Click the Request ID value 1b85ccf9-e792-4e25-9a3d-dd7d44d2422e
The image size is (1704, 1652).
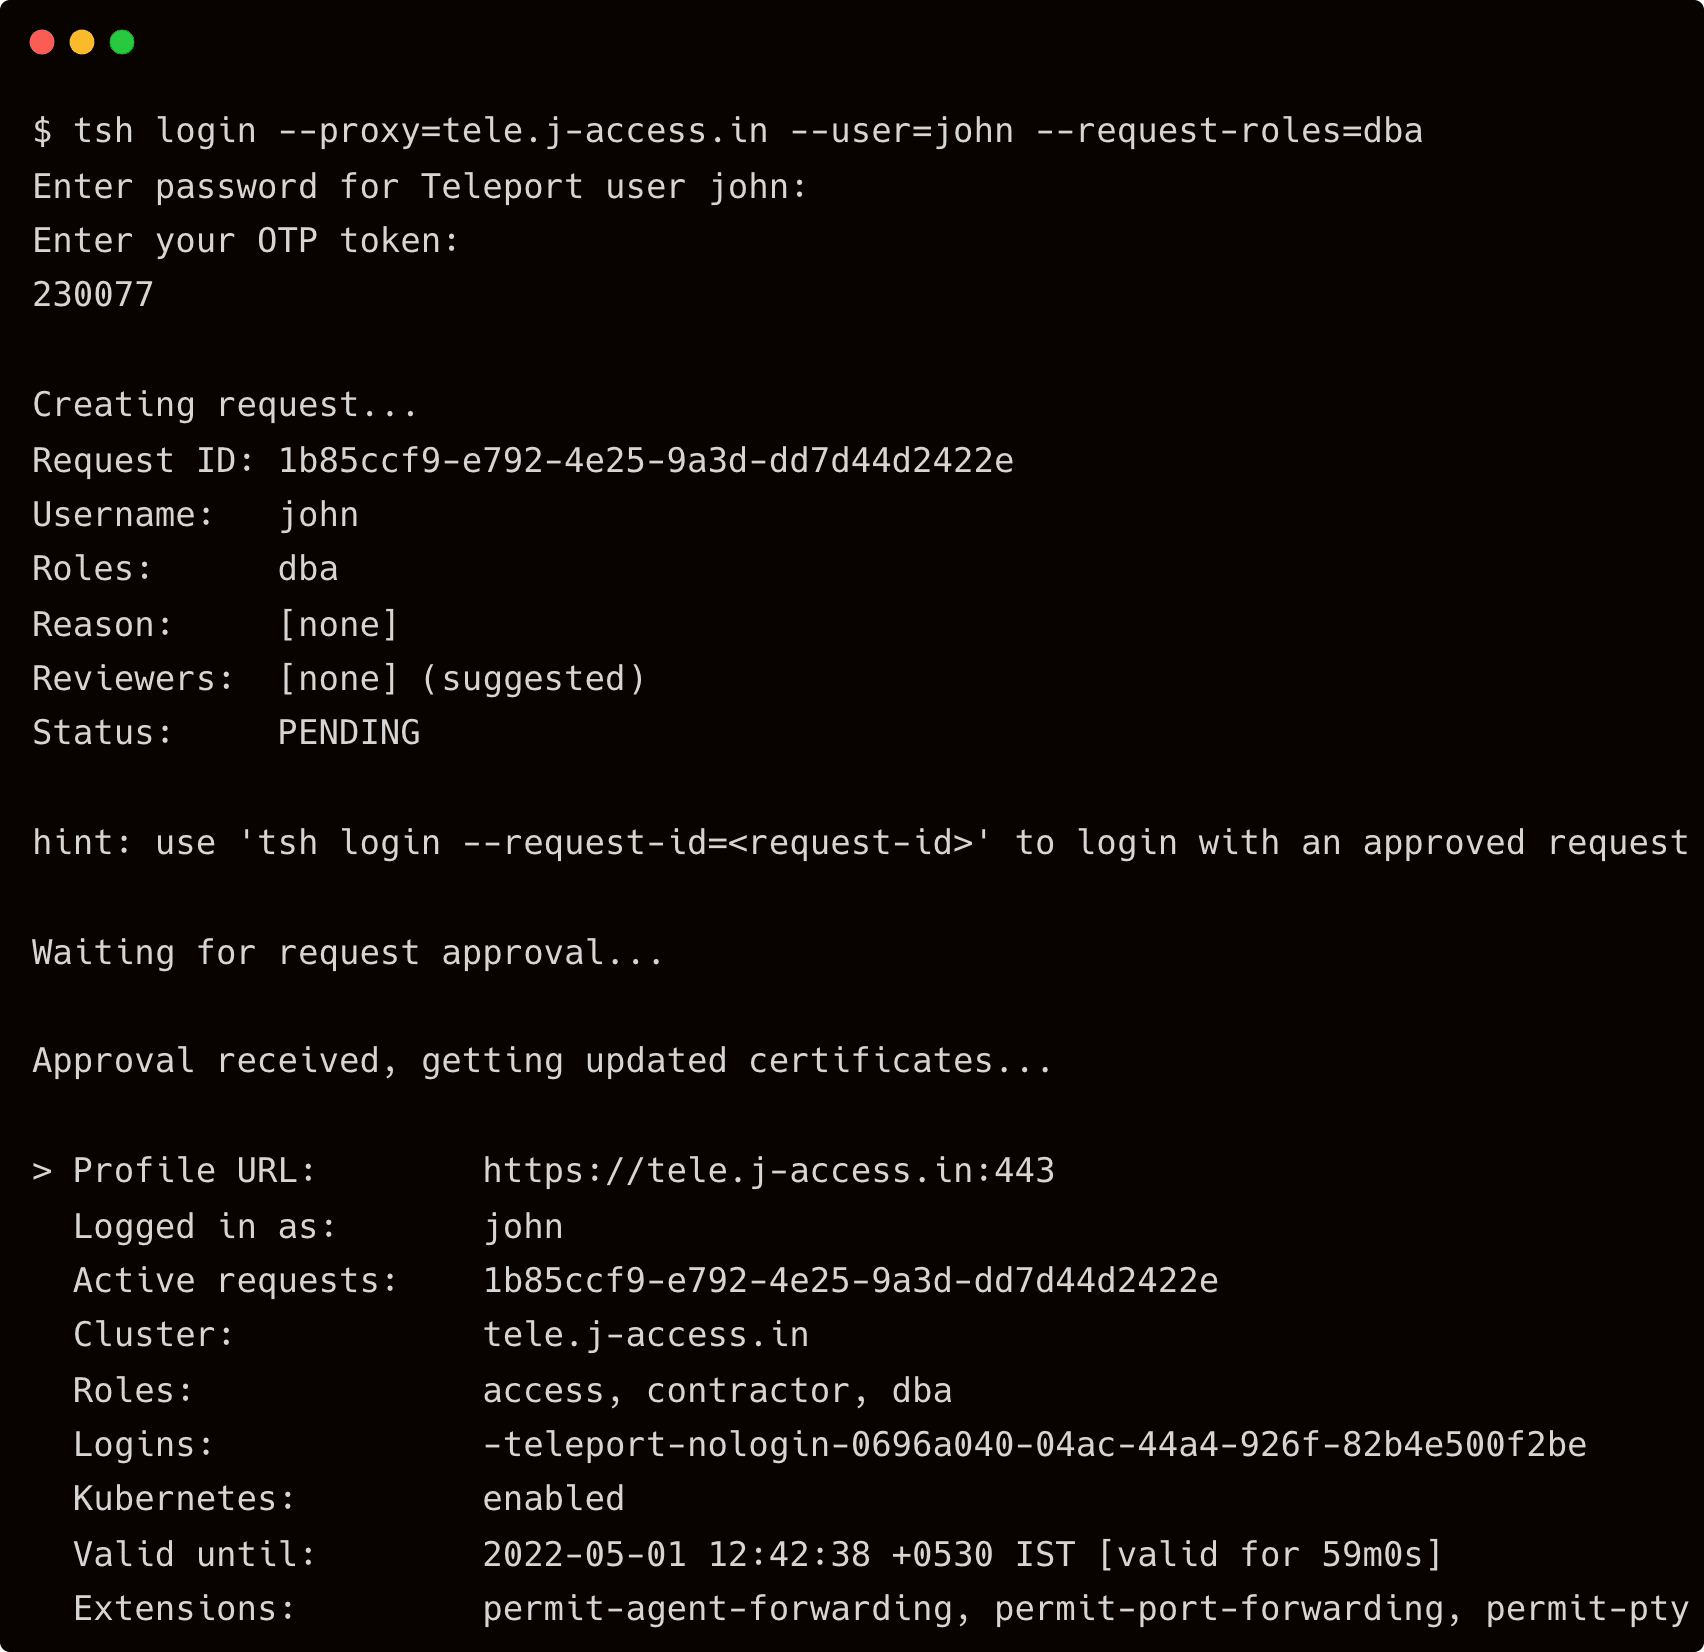[646, 460]
